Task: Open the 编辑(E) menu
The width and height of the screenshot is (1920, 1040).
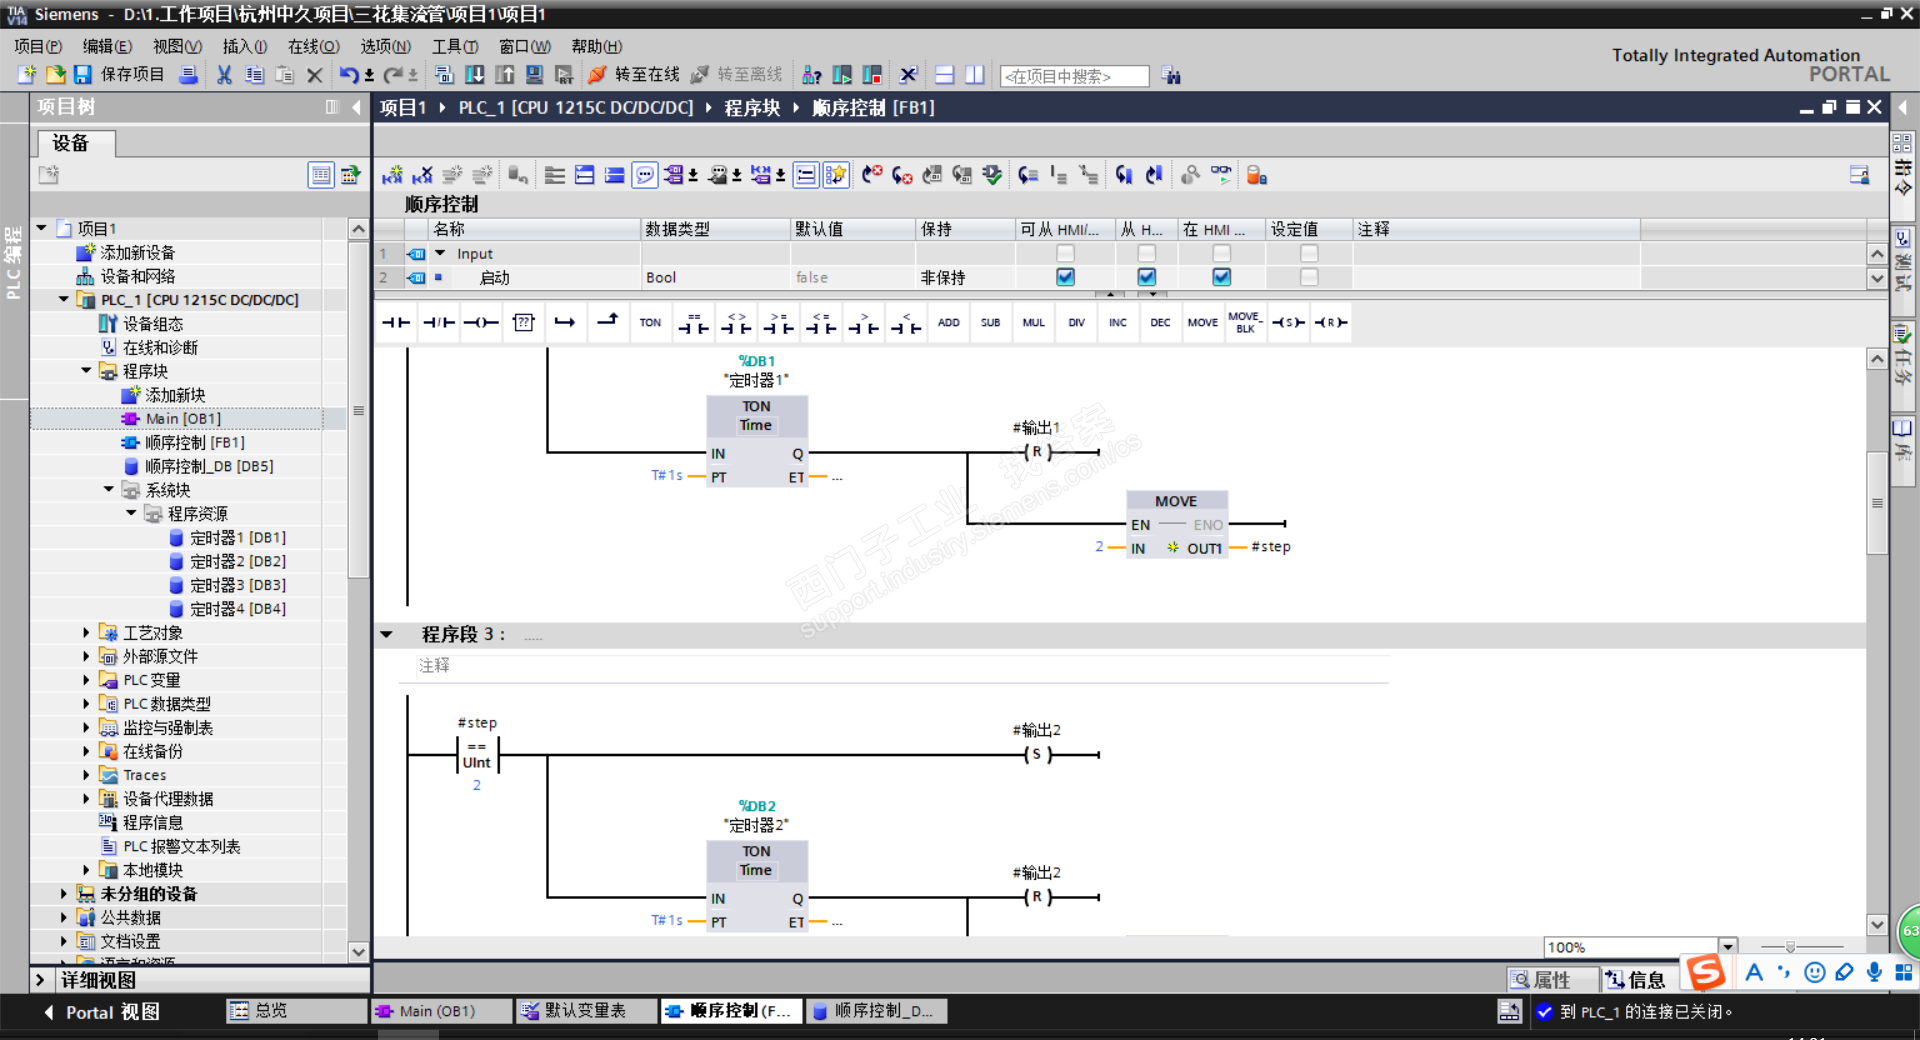Action: (107, 46)
